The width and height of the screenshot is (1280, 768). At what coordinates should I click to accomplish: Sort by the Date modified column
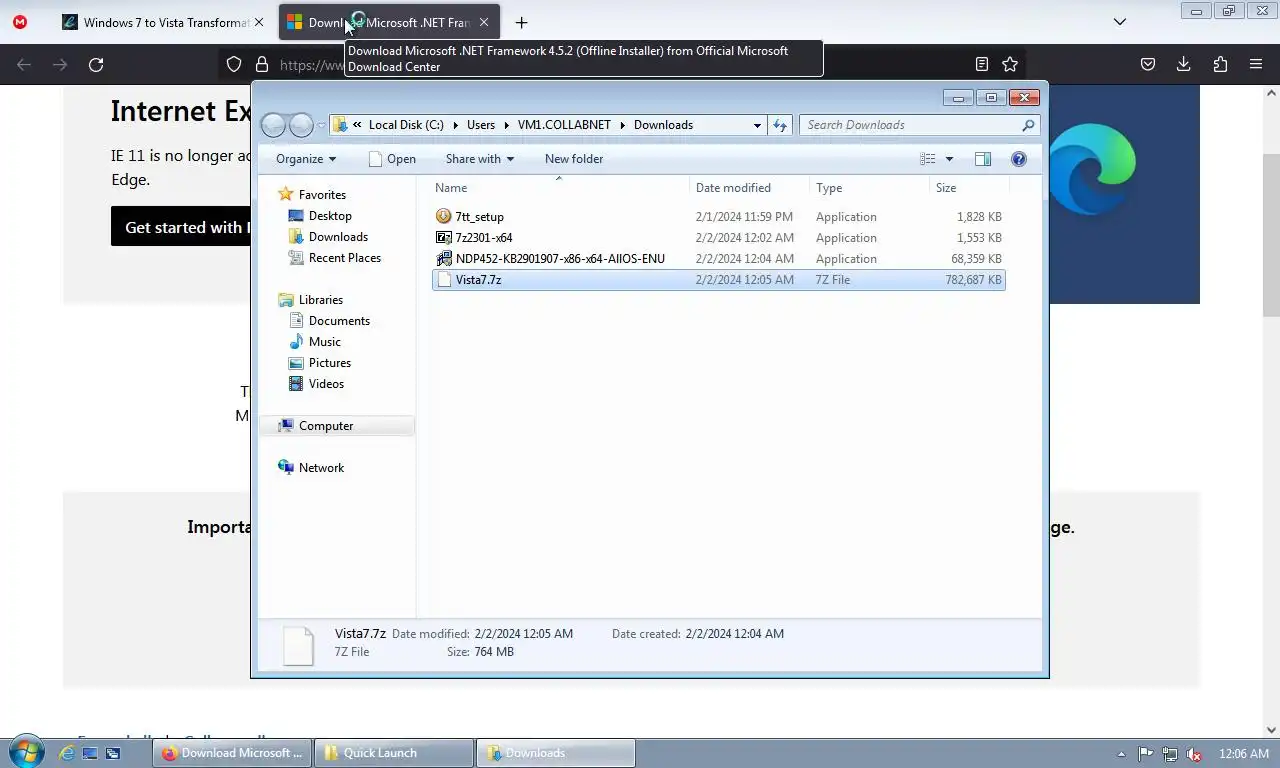733,188
